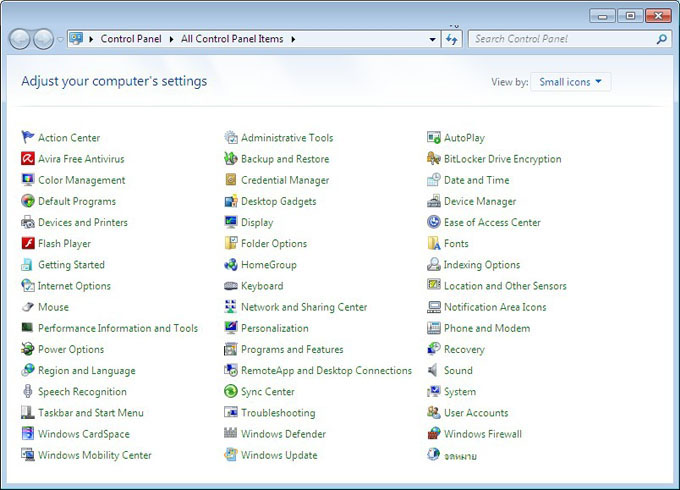Image resolution: width=680 pixels, height=490 pixels.
Task: Open Network and Sharing Center link
Action: coord(304,307)
